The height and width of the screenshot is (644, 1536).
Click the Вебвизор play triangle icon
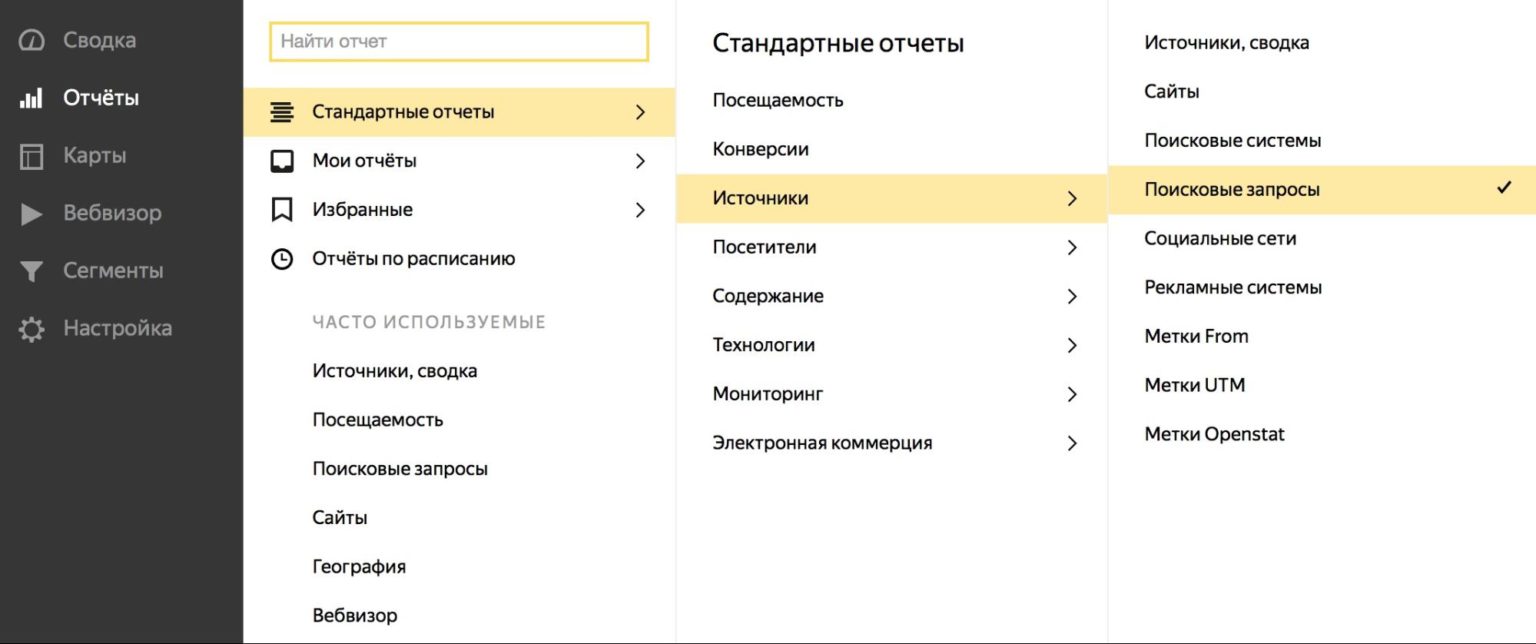32,214
